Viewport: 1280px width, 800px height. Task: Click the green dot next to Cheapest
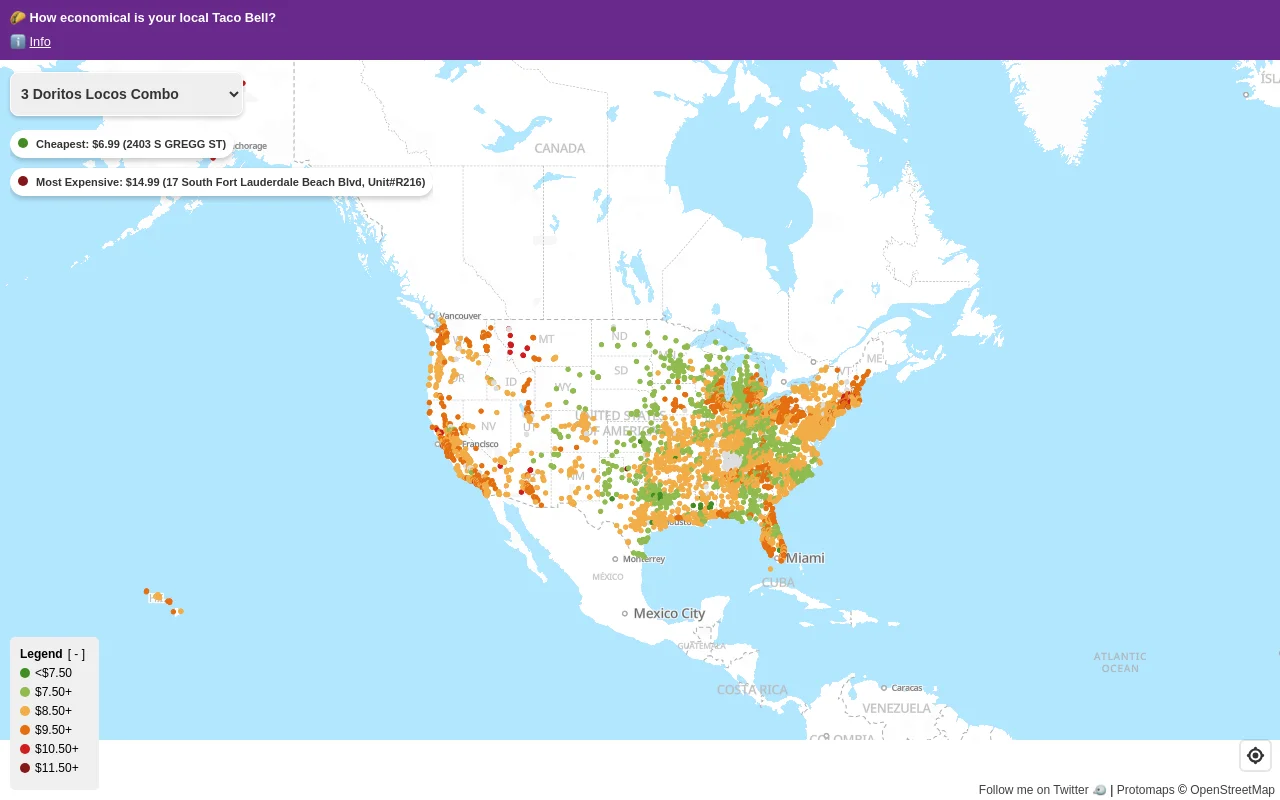23,143
